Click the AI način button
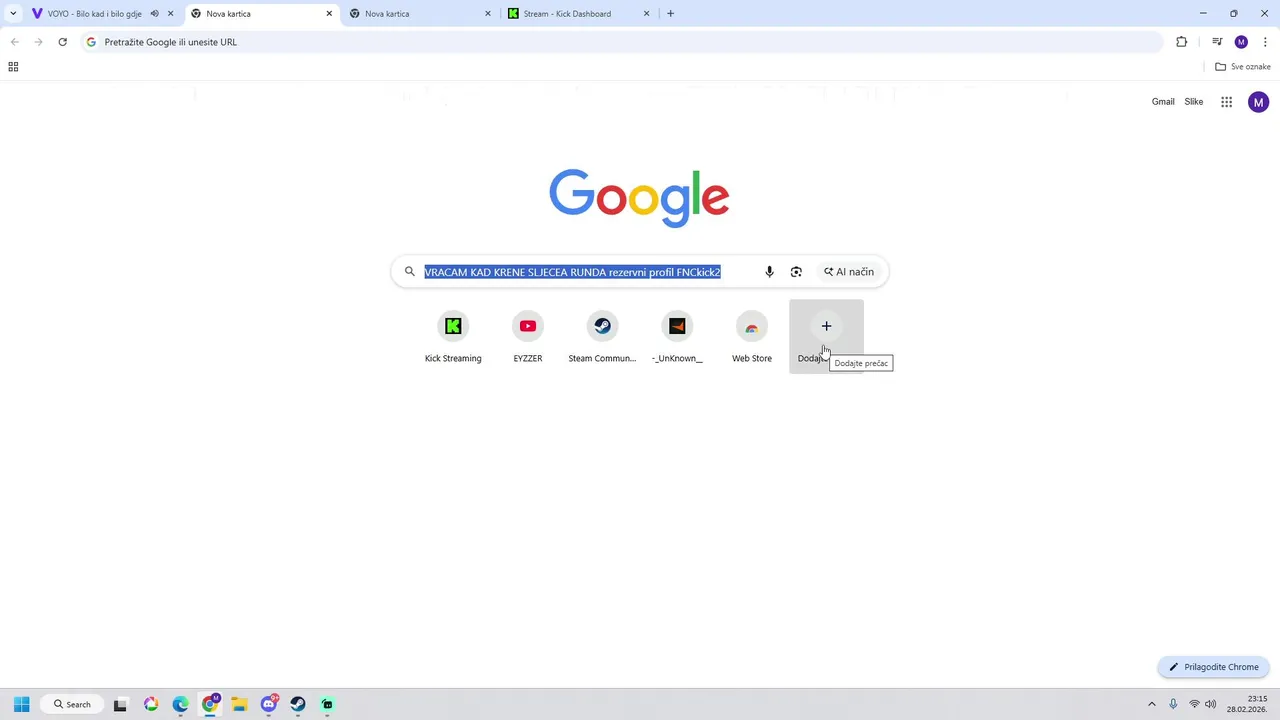This screenshot has width=1280, height=720. point(849,272)
